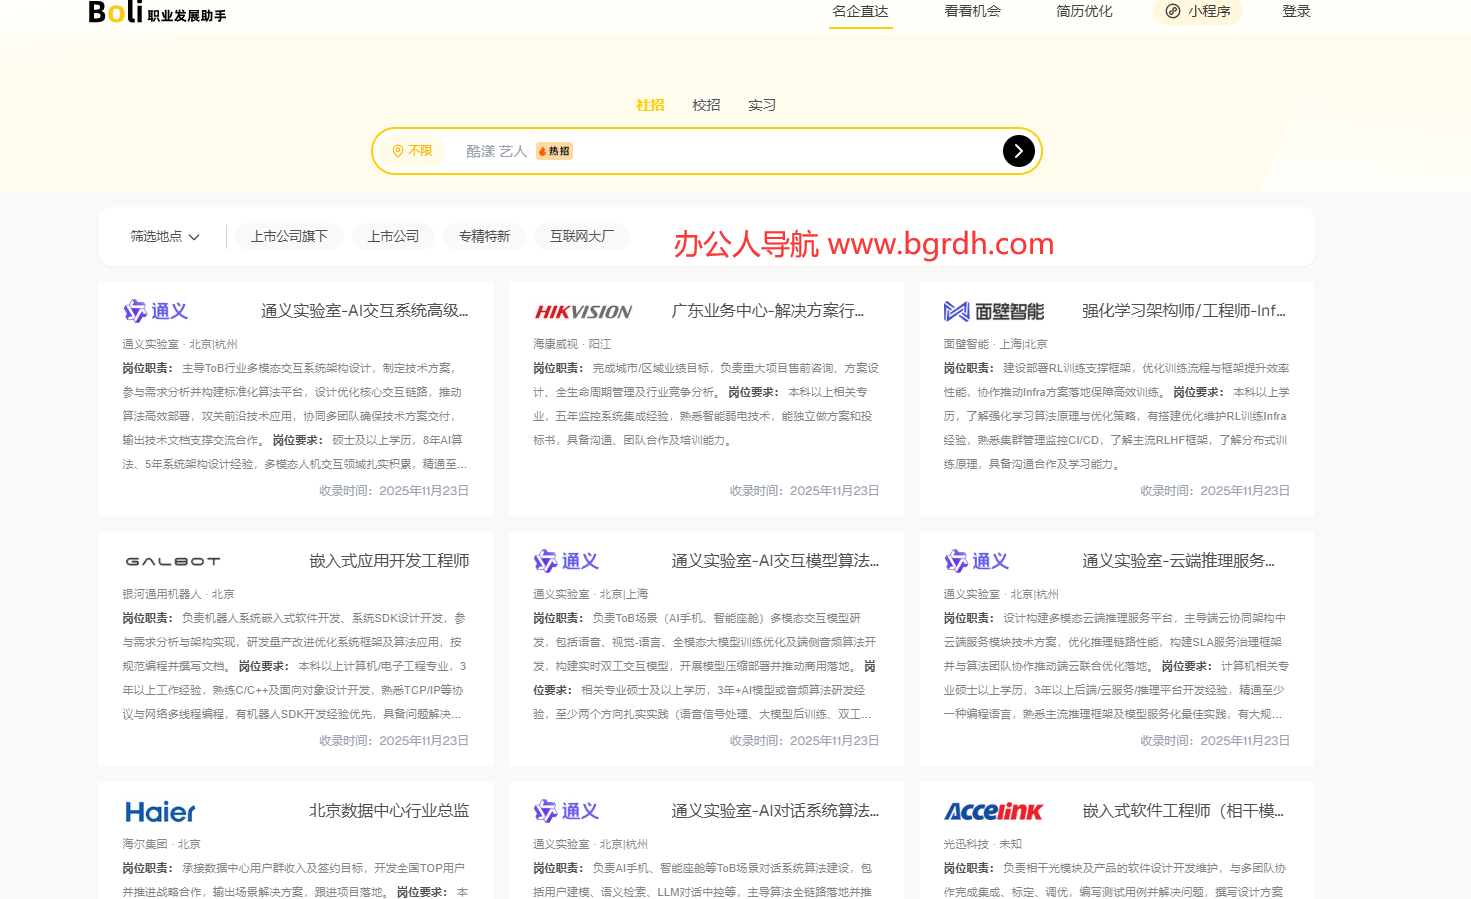
Task: Toggle the 专精特新 filter
Action: [x=484, y=236]
